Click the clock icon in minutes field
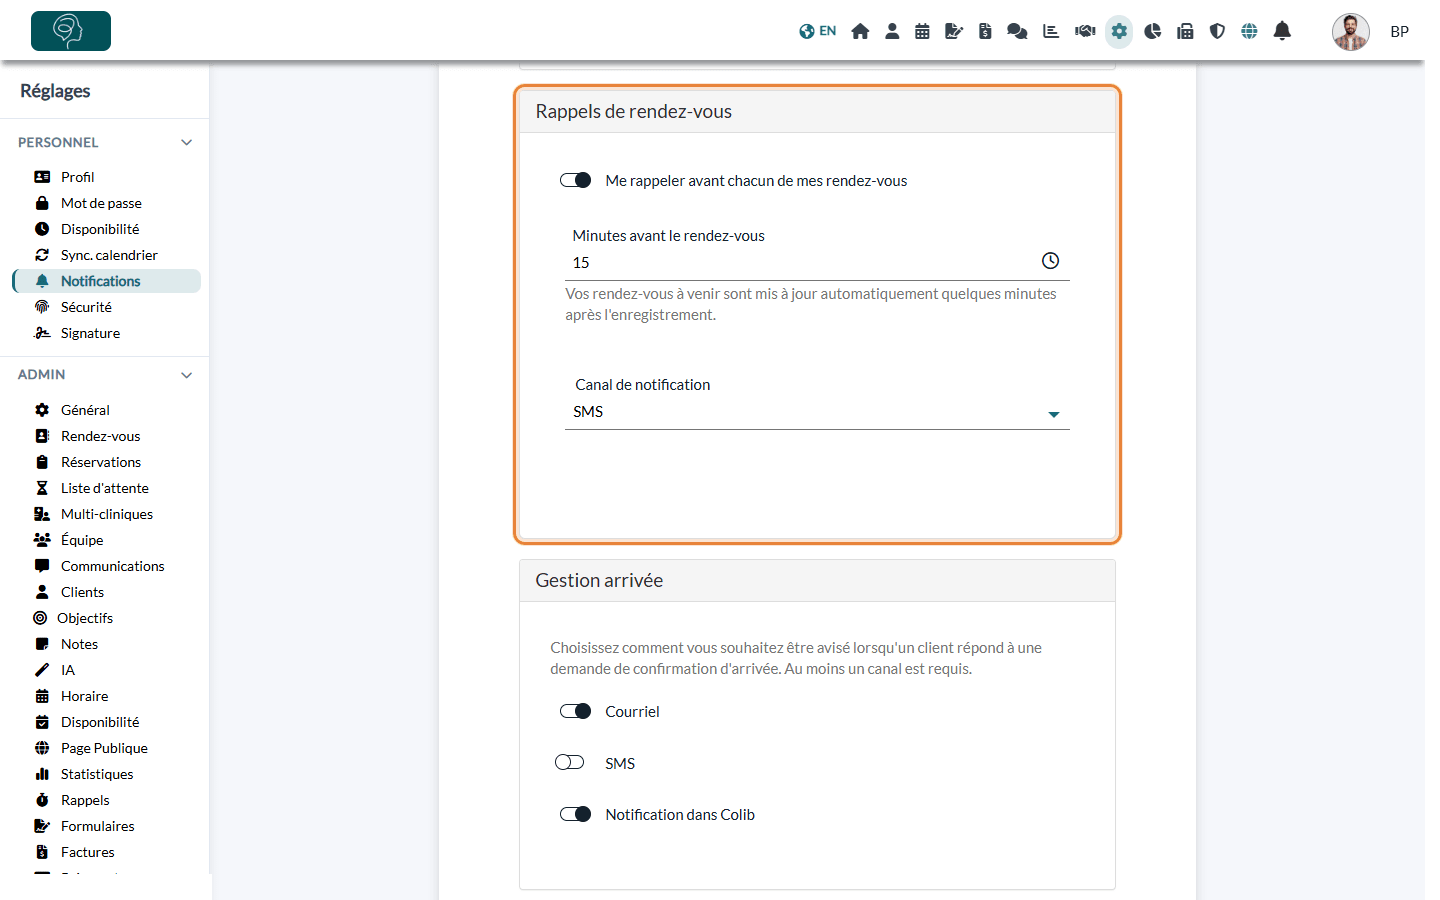The height and width of the screenshot is (900, 1440). pyautogui.click(x=1050, y=261)
